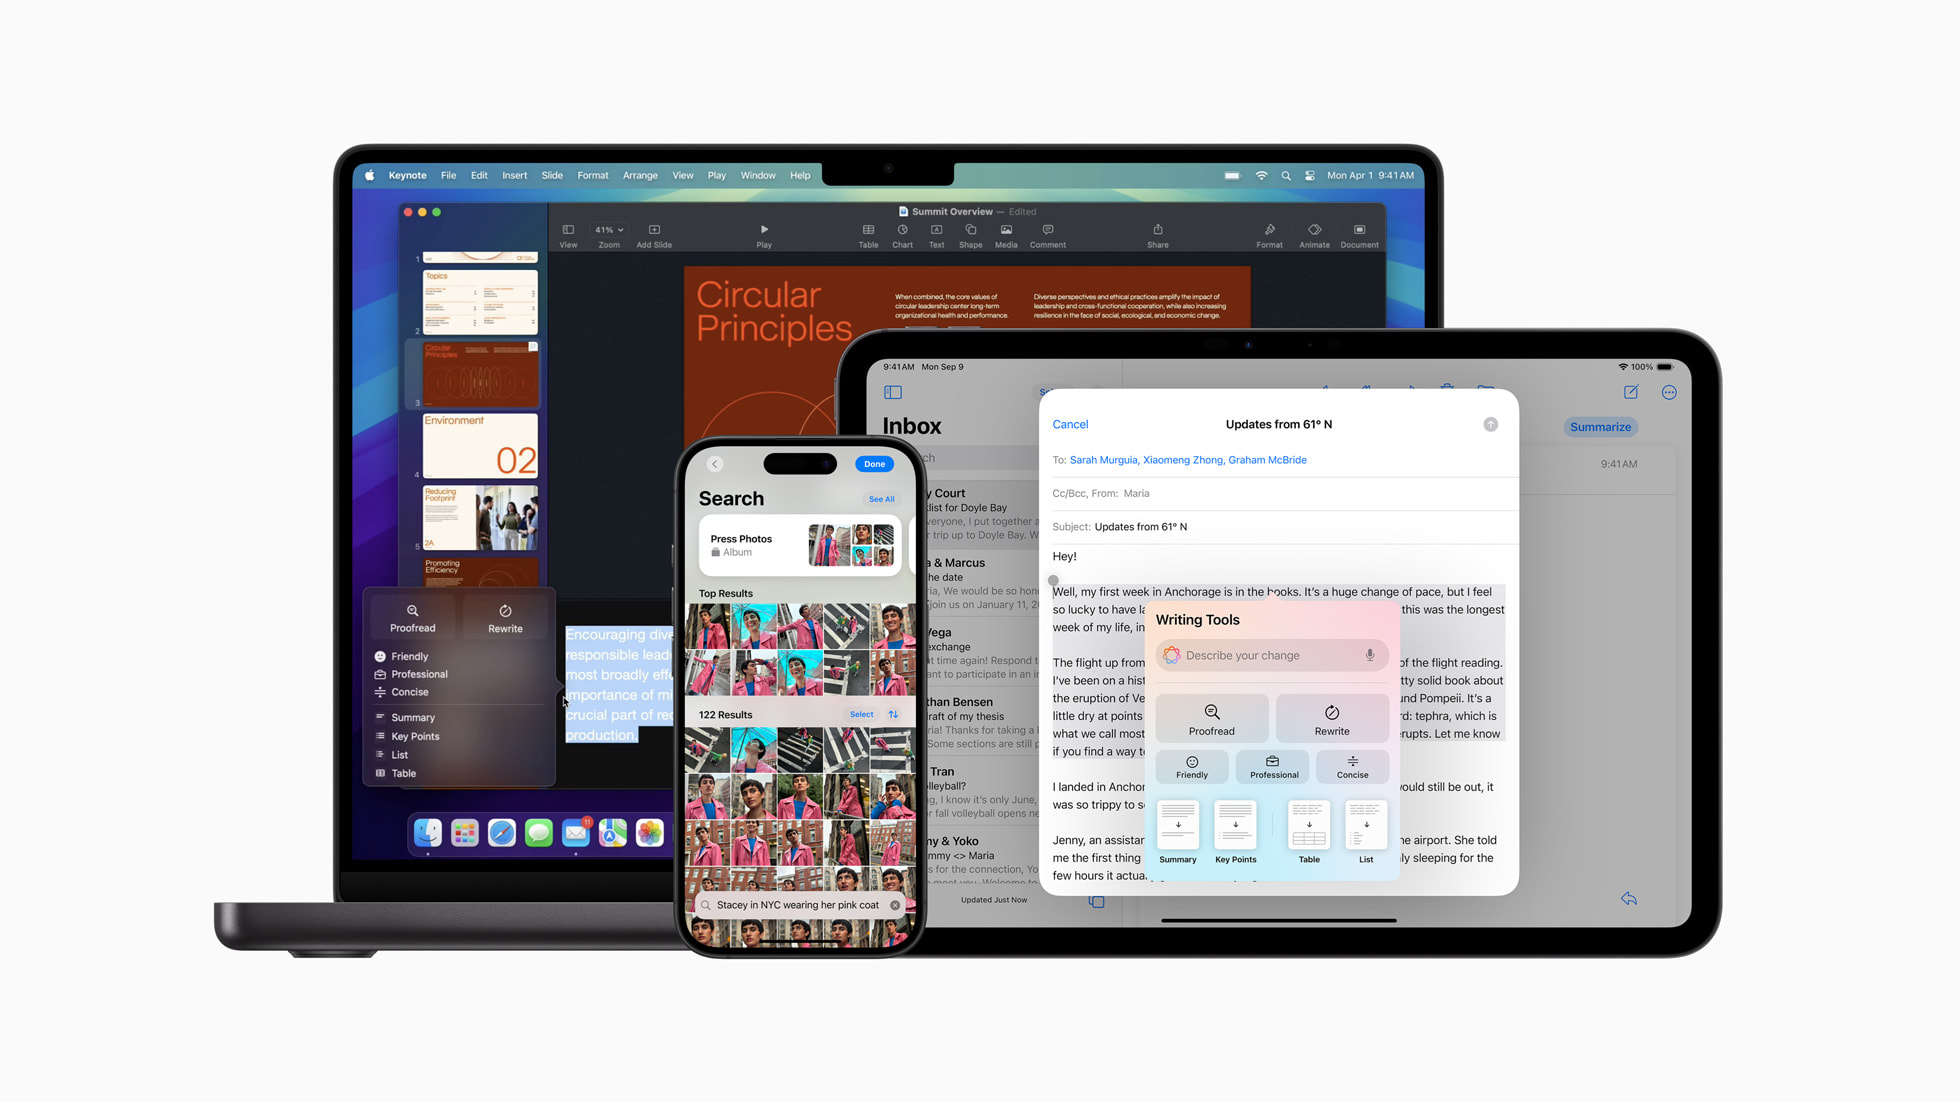Select the Press Photos album result
1960x1102 pixels.
click(798, 544)
